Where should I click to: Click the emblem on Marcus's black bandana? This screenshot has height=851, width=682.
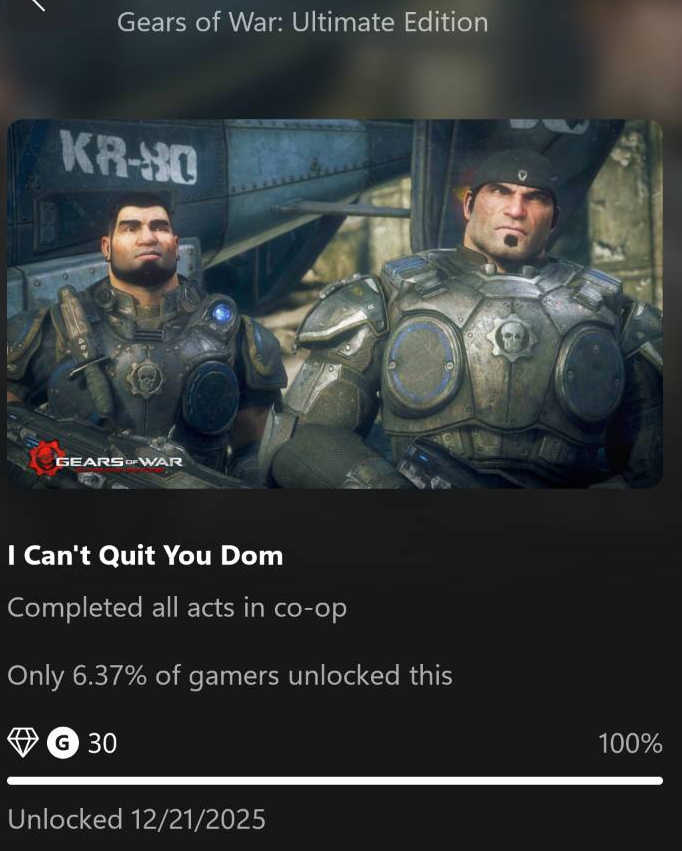(x=522, y=175)
